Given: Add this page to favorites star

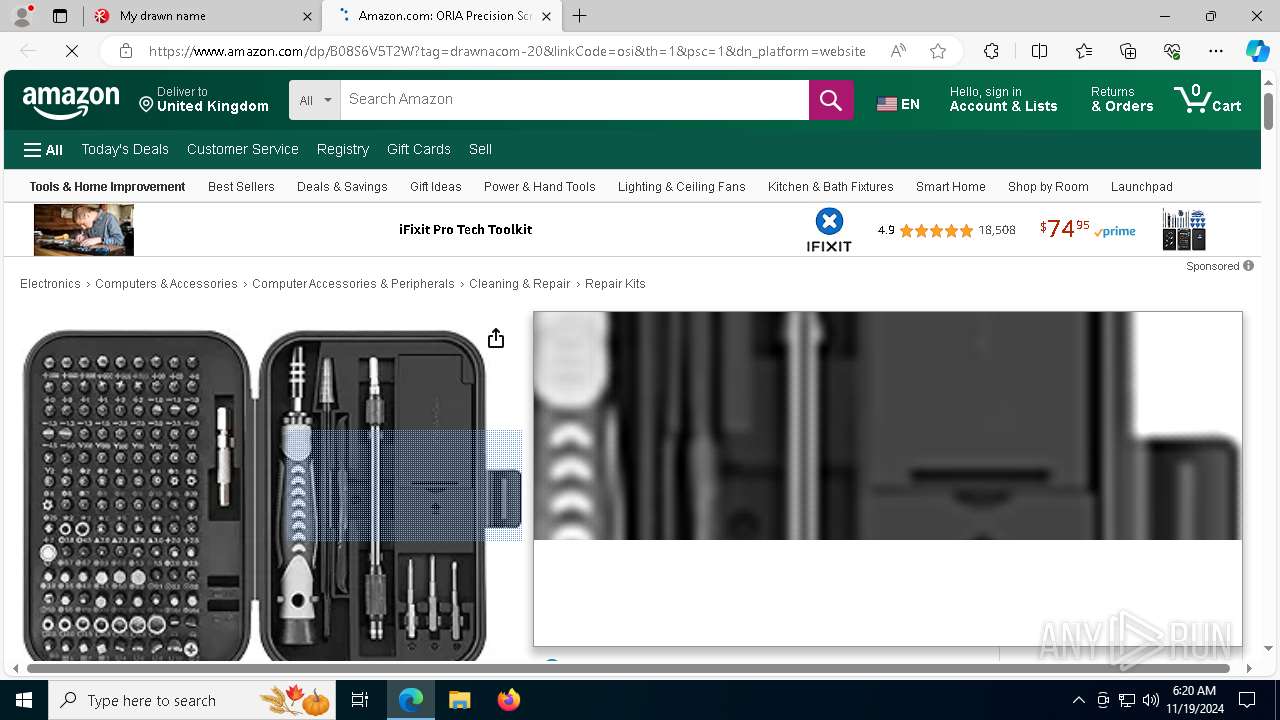Looking at the screenshot, I should 938,51.
